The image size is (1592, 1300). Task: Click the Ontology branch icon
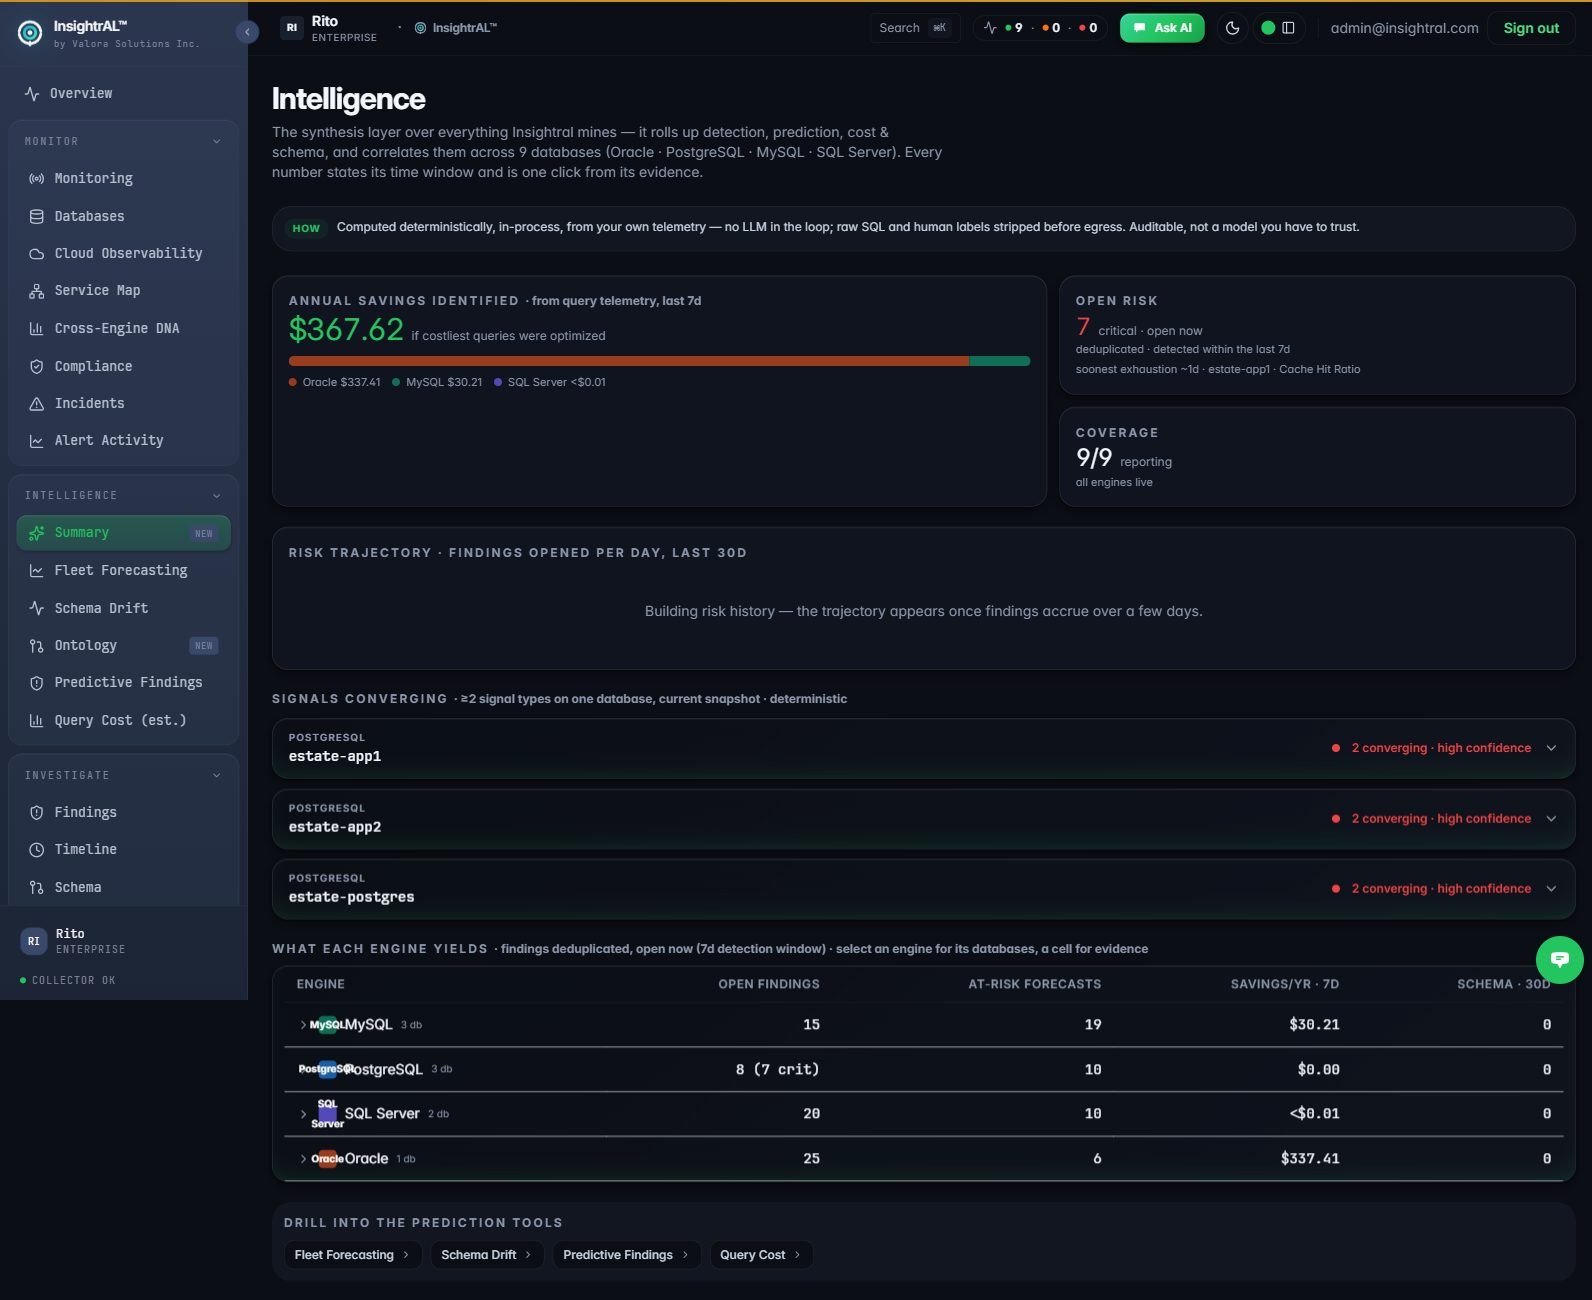tap(37, 645)
